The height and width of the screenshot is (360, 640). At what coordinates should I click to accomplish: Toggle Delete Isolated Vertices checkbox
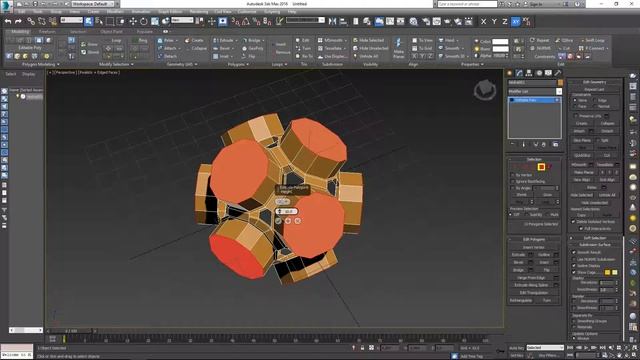[x=573, y=221]
